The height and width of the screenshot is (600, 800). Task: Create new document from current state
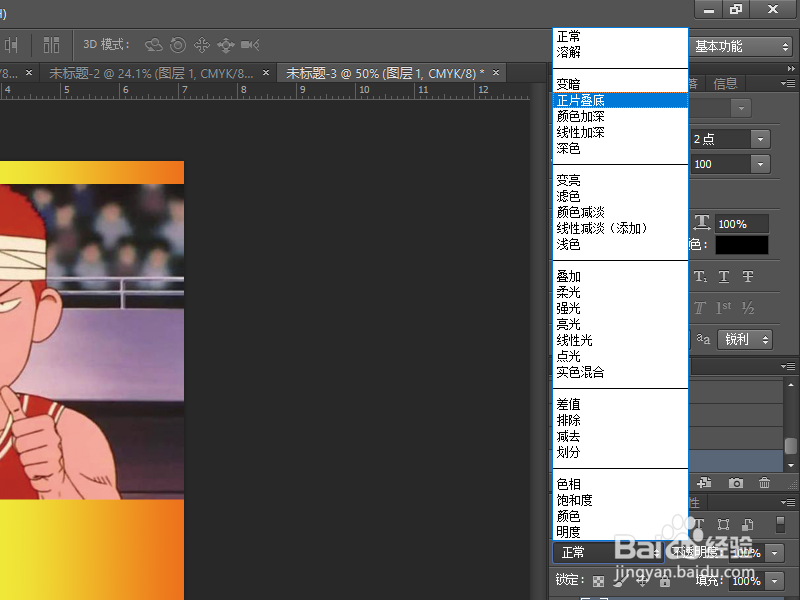[705, 483]
